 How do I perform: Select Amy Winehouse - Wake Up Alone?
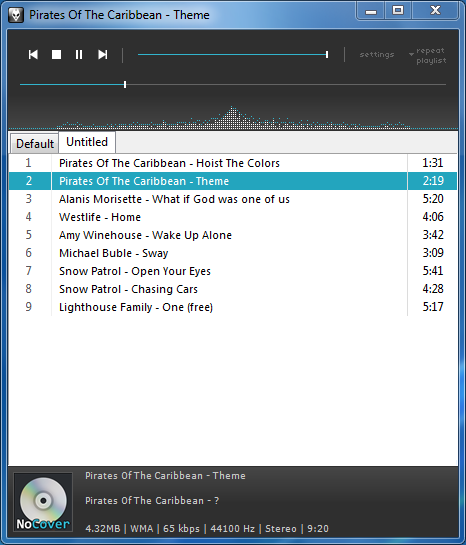click(233, 235)
